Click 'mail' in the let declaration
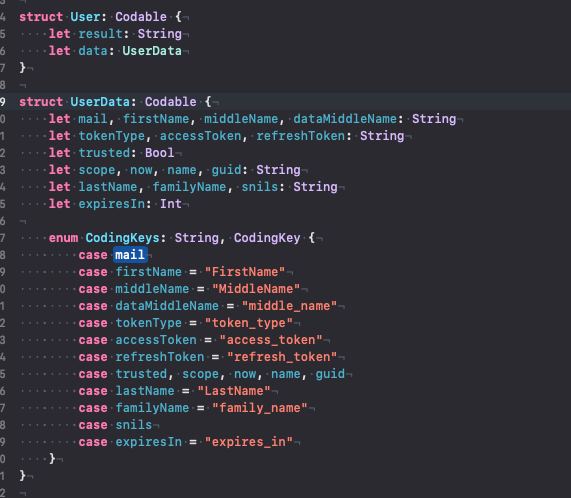 (x=93, y=119)
